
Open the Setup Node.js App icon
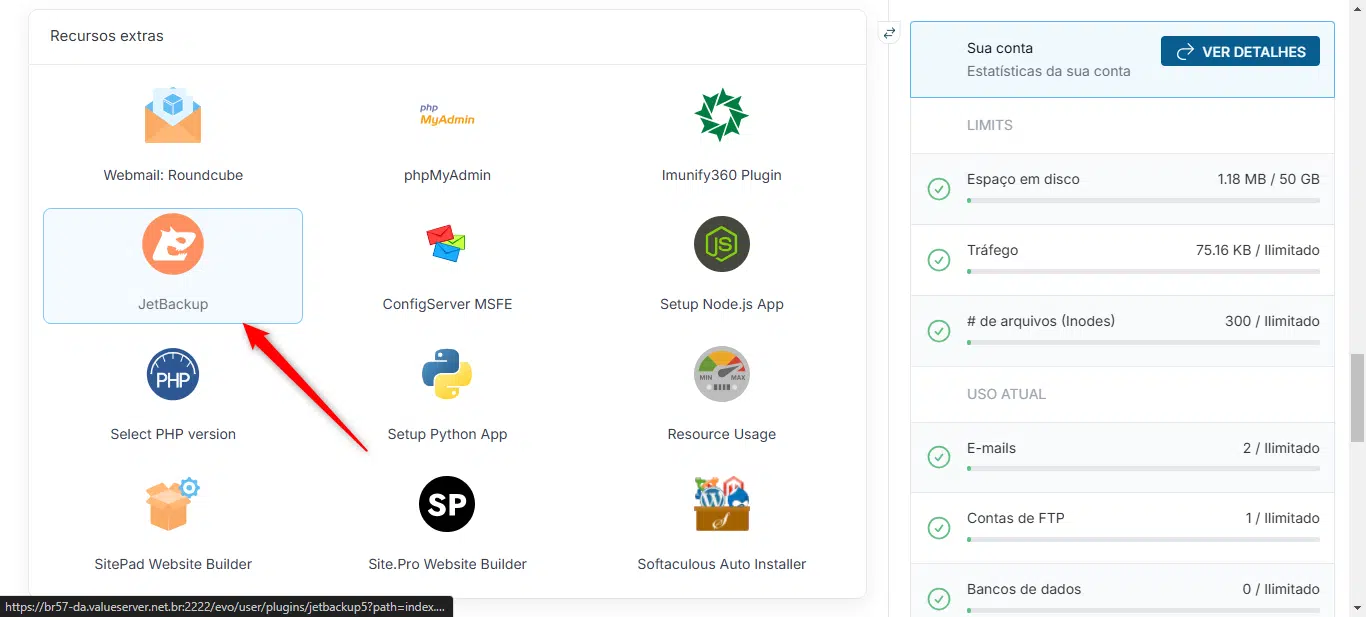tap(721, 244)
